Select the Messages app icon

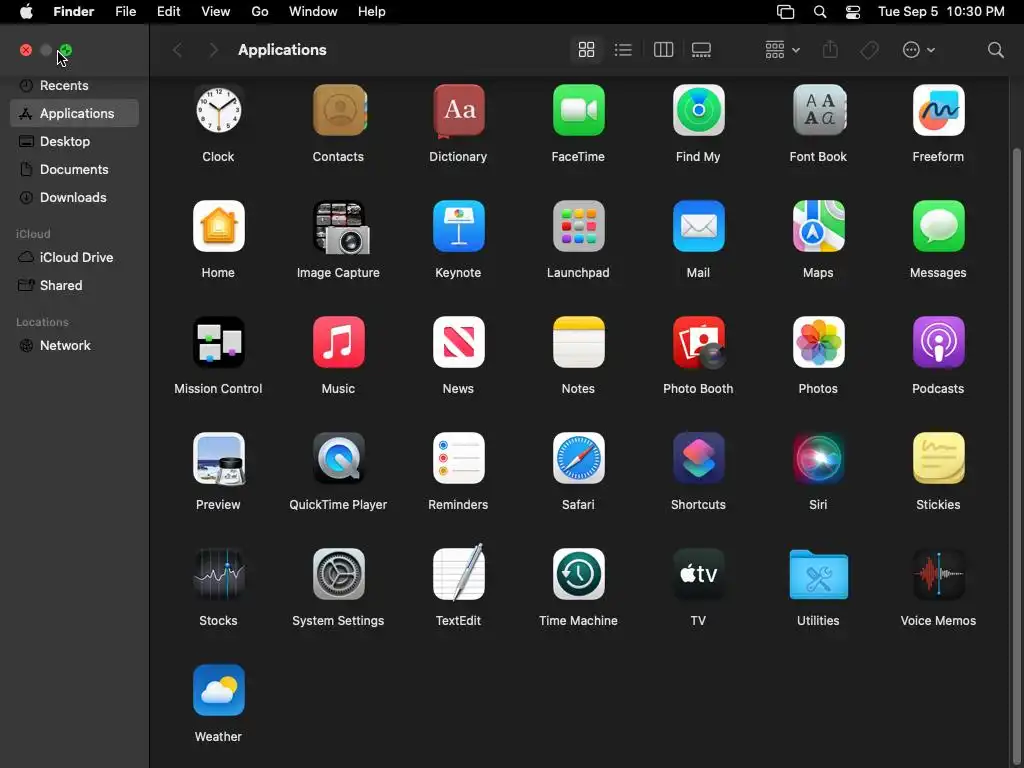coord(938,226)
